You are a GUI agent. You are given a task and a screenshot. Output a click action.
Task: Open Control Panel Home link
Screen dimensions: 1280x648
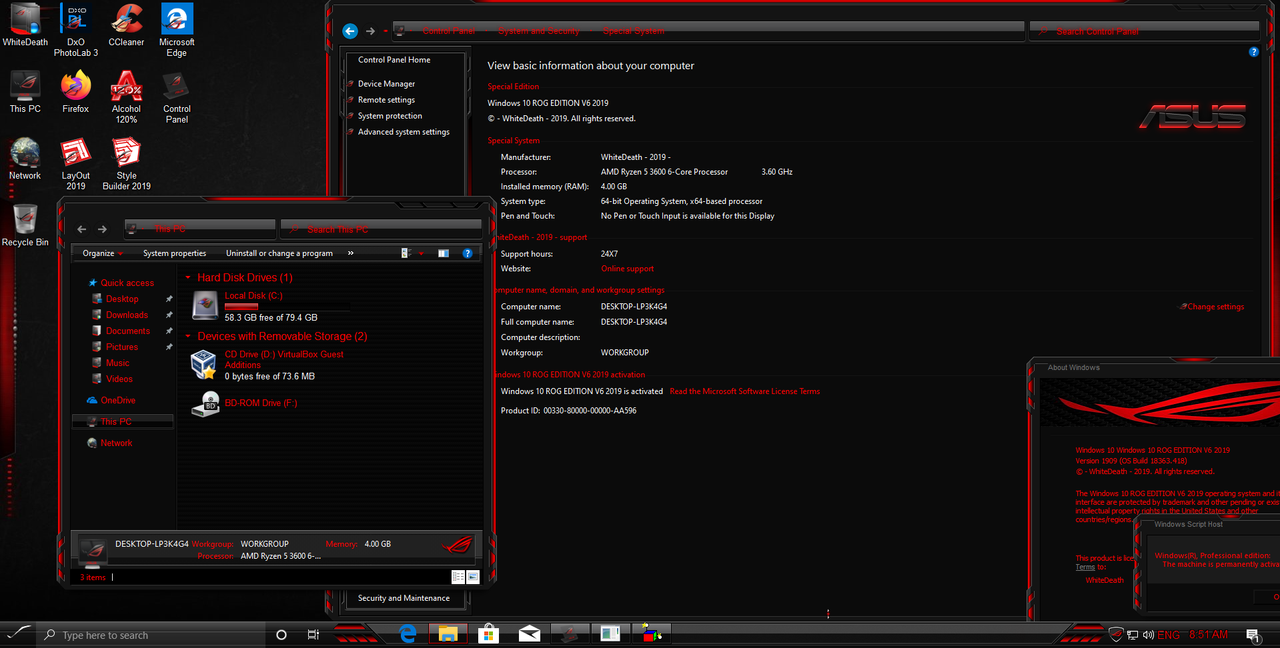[394, 60]
